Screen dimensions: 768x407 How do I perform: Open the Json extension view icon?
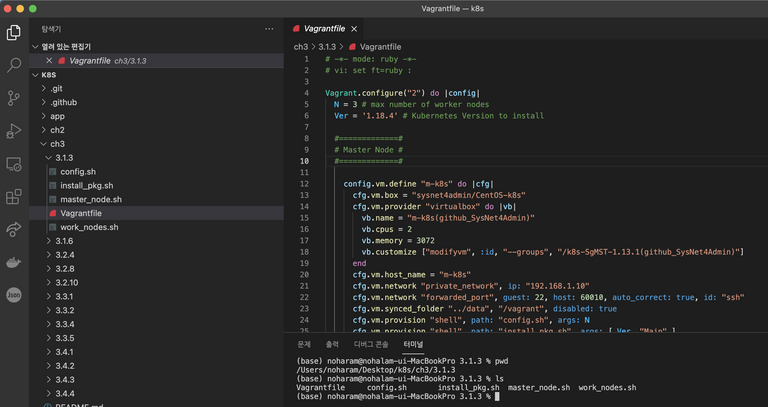[x=14, y=295]
